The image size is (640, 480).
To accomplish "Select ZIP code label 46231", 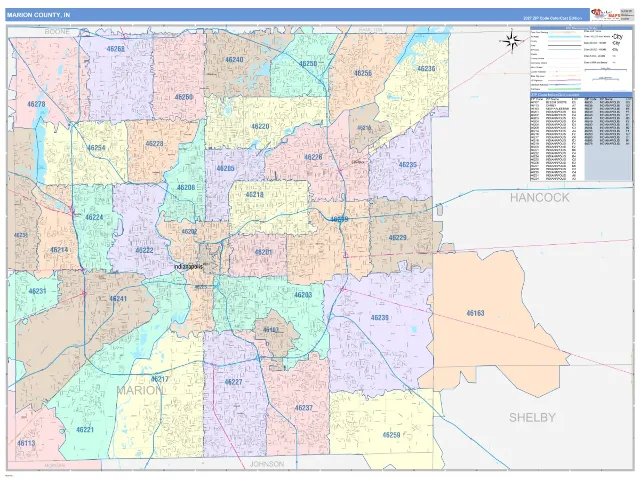I will [x=38, y=291].
